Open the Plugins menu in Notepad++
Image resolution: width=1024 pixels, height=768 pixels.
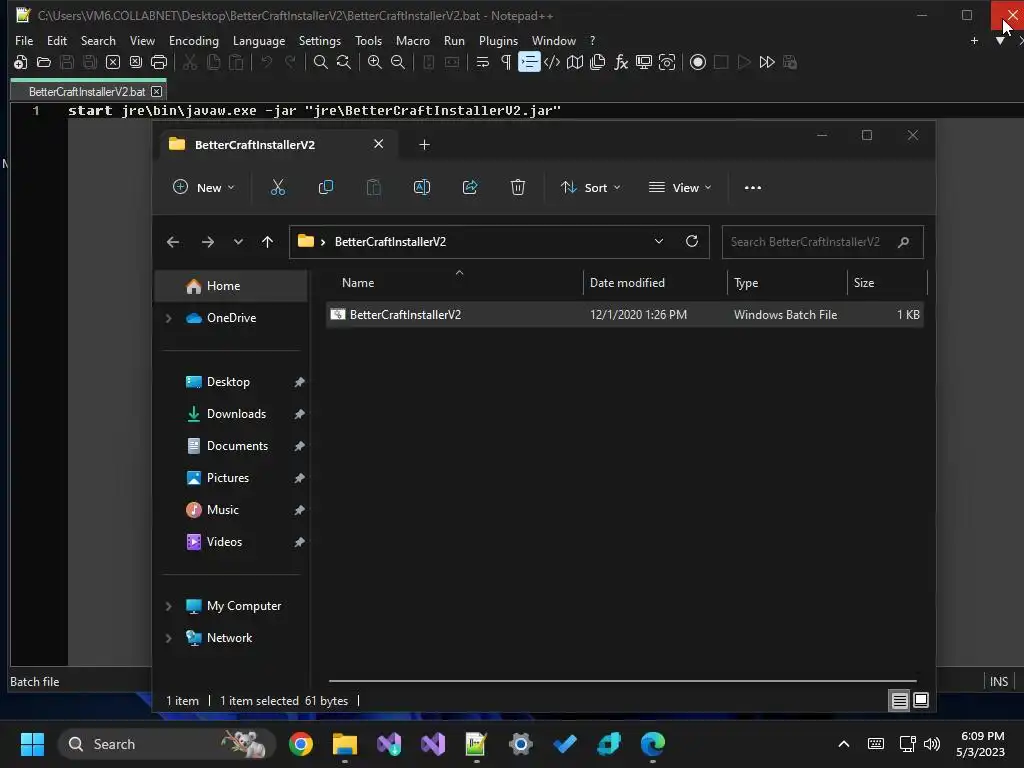click(x=498, y=40)
